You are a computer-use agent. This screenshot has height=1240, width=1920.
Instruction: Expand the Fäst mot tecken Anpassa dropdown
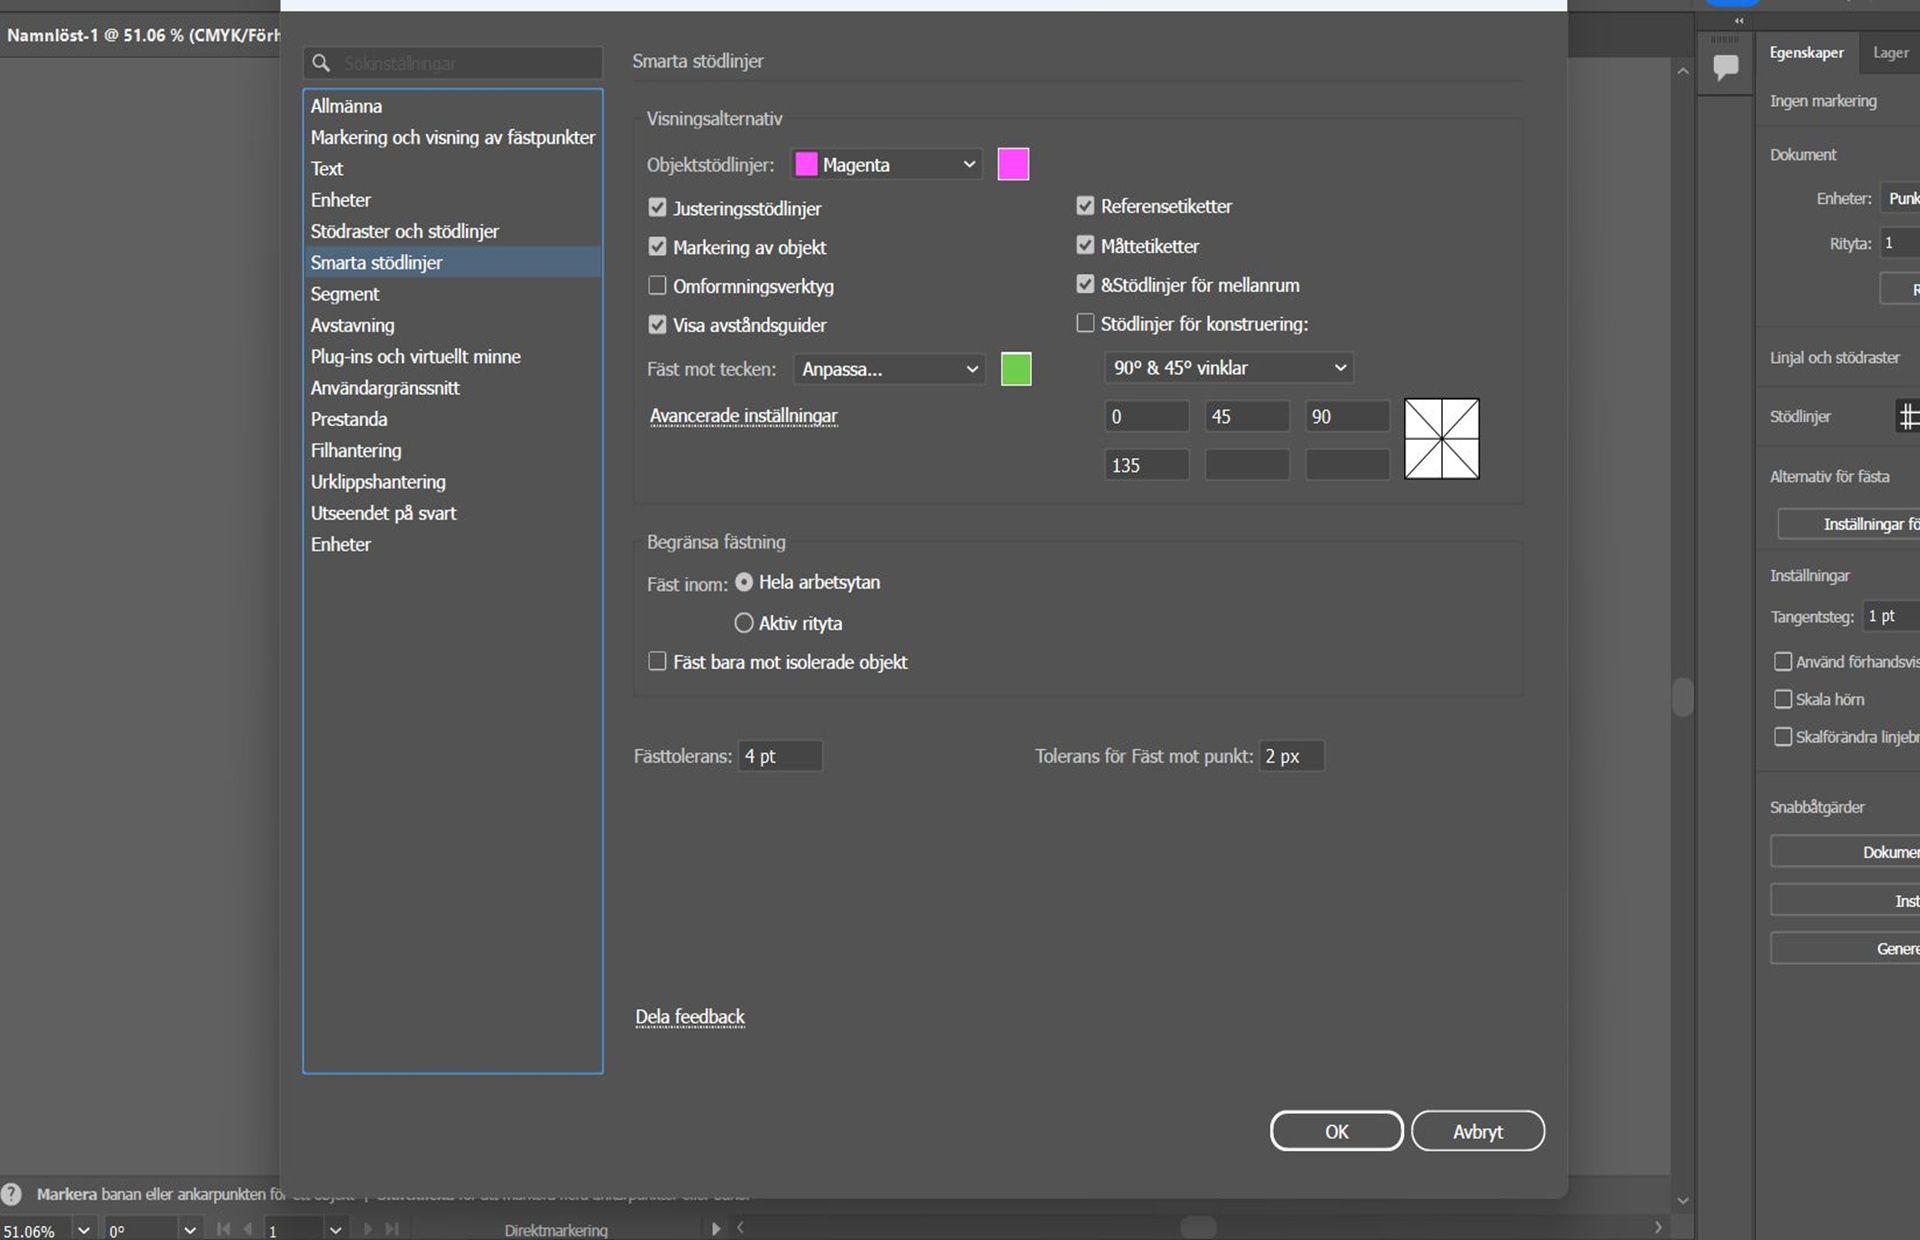coord(888,369)
